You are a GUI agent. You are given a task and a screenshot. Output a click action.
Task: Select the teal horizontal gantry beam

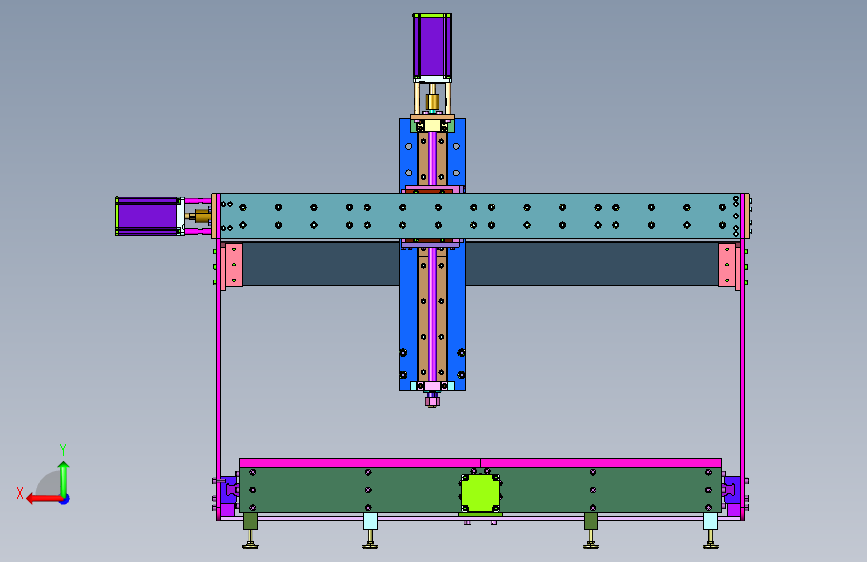click(x=479, y=216)
